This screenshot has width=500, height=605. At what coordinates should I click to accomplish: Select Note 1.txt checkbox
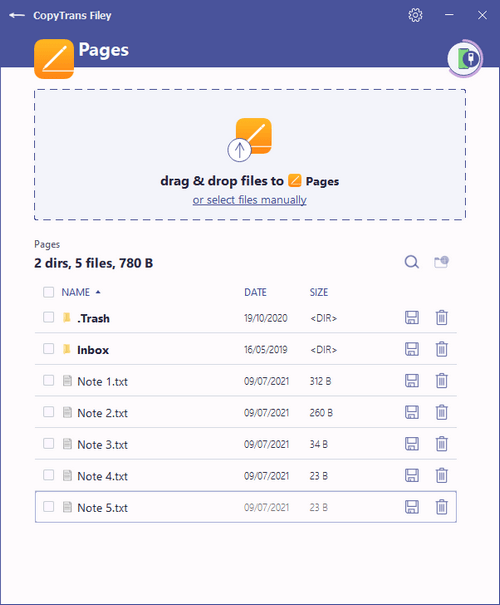pos(49,380)
